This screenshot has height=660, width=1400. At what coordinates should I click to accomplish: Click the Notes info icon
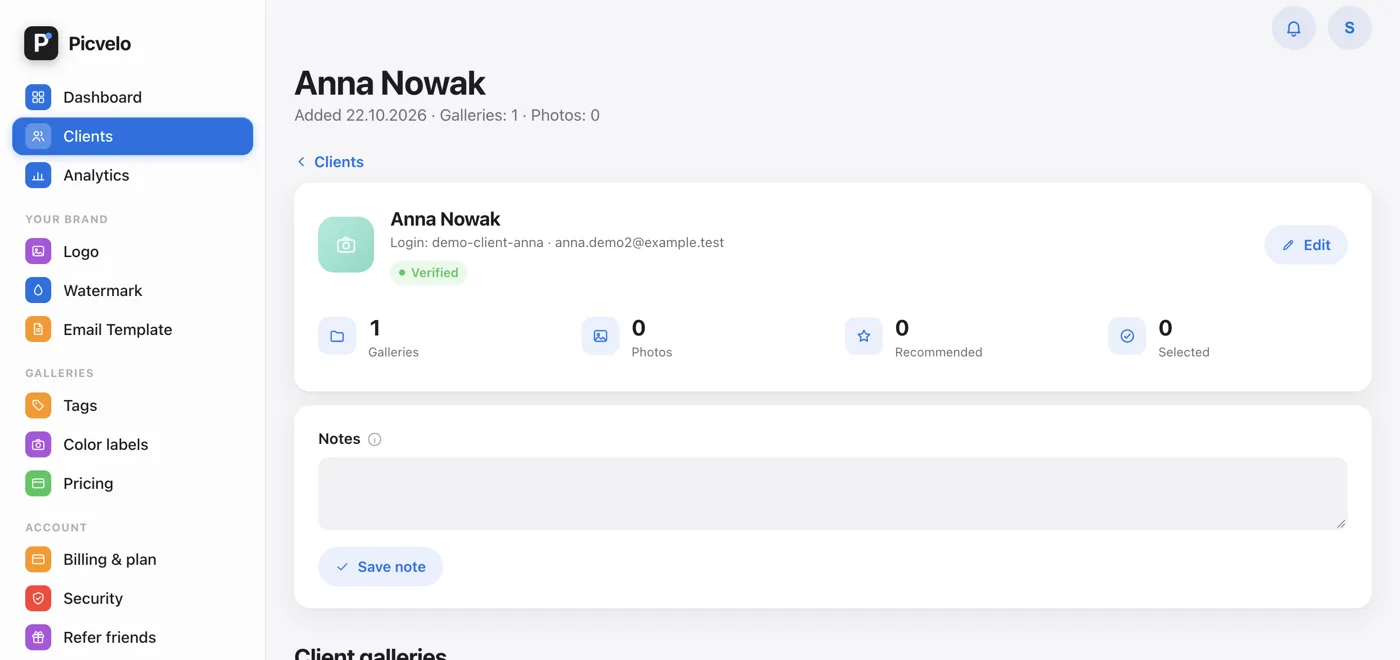[x=374, y=439]
